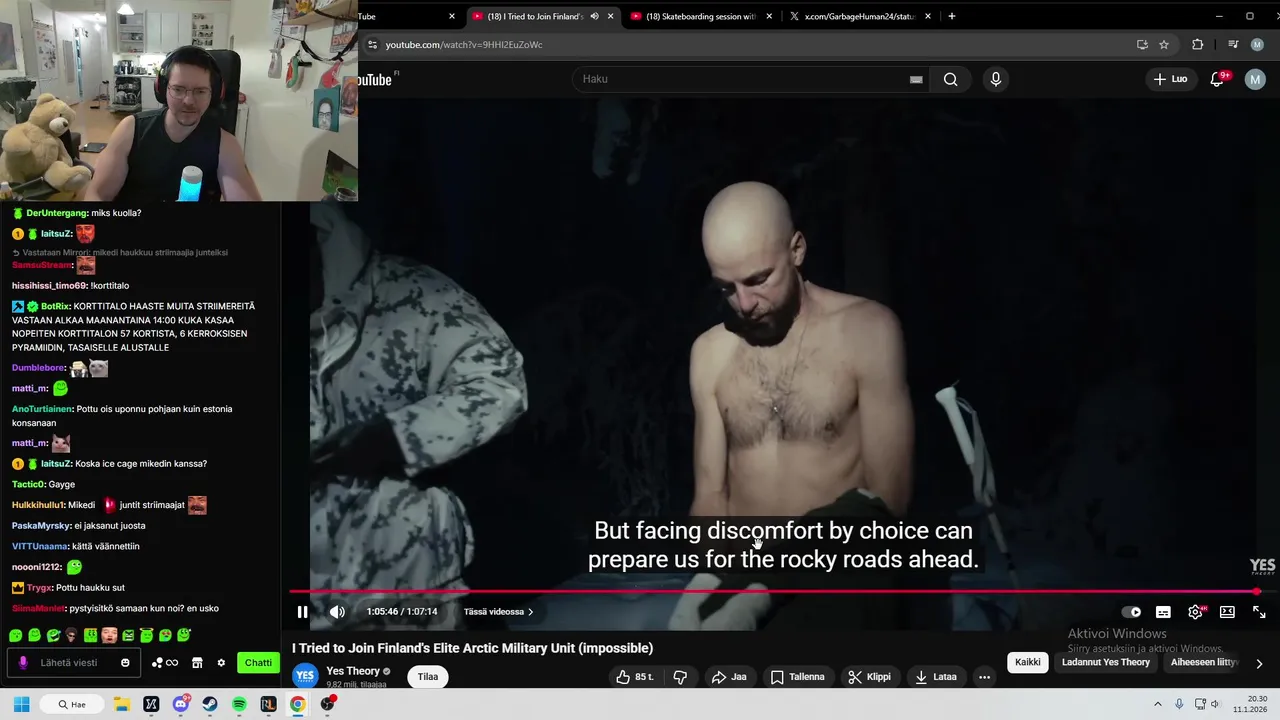
Task: Click username 'DerUntergang' in chat
Action: pos(56,213)
